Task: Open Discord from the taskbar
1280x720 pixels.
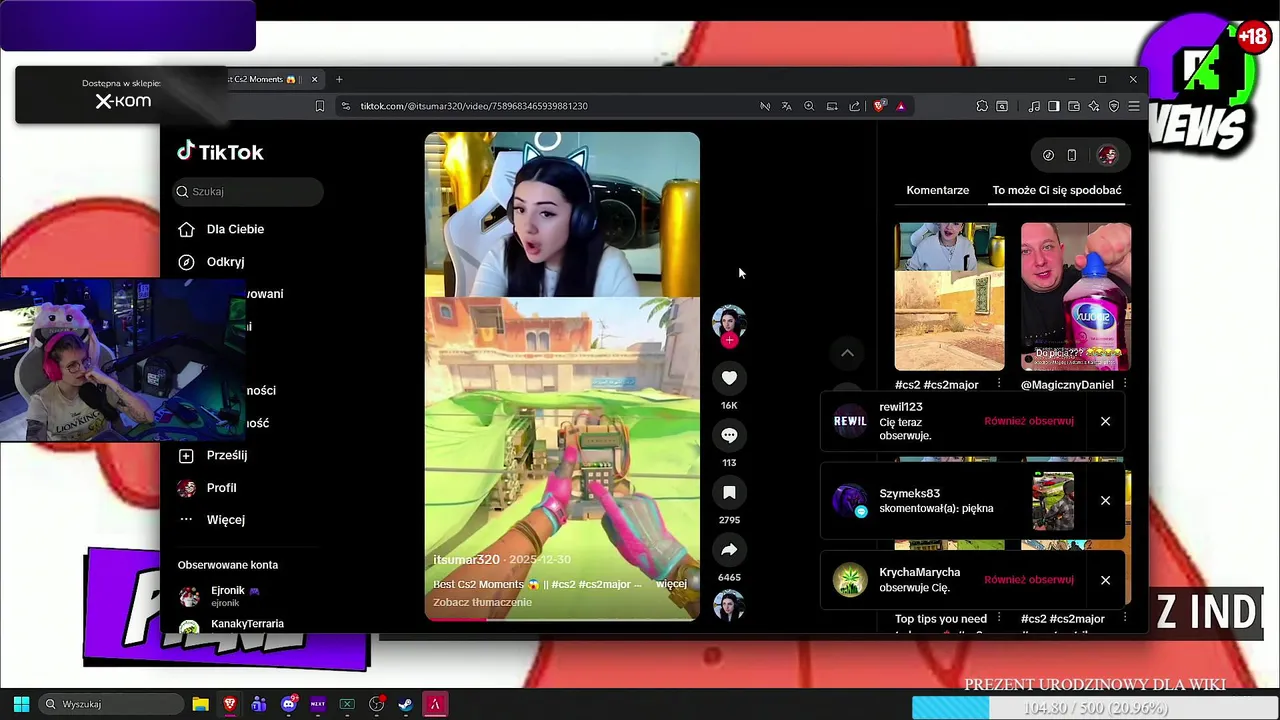Action: click(289, 704)
